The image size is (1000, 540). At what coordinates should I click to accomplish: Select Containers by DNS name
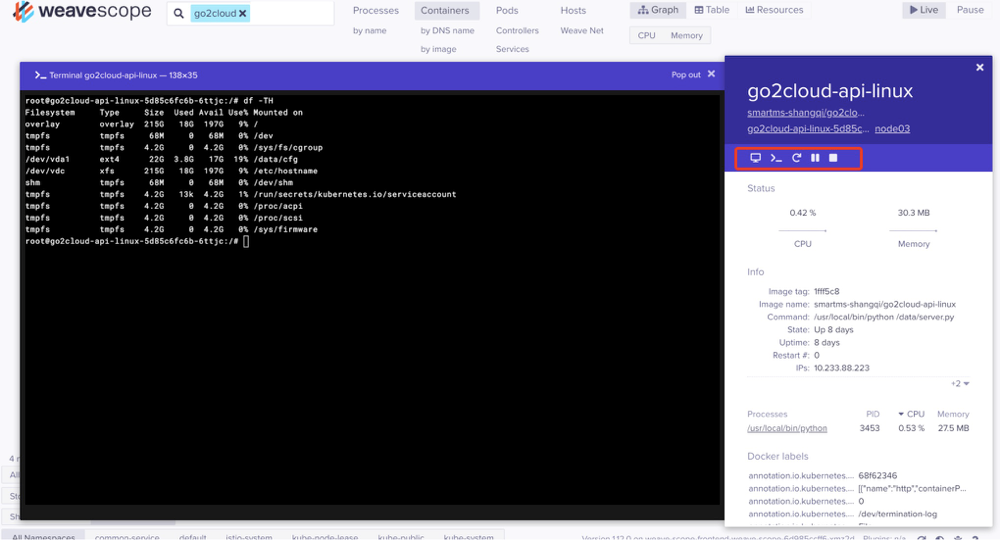click(x=447, y=31)
